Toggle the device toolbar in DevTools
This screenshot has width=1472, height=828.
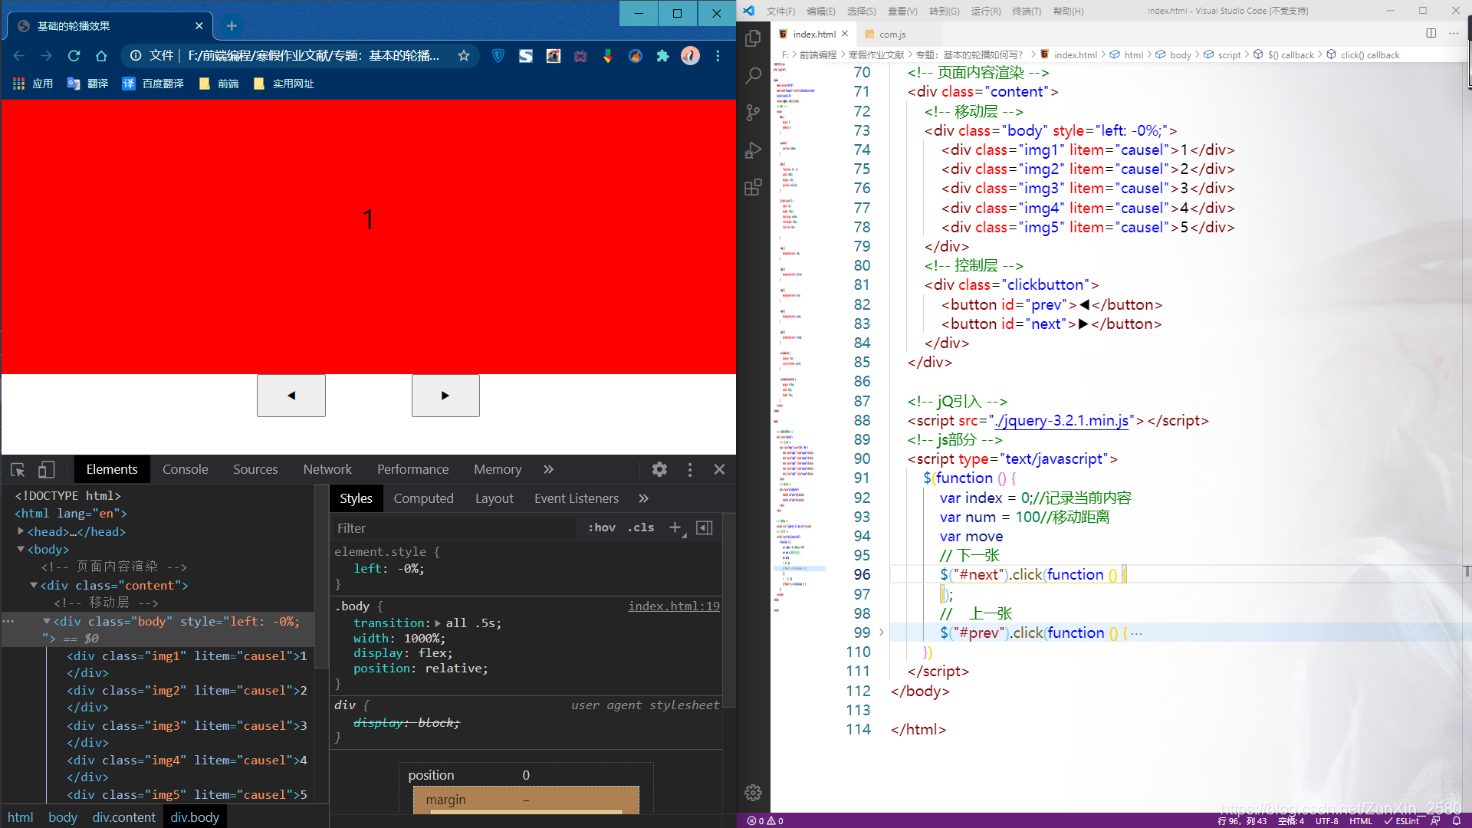point(46,469)
